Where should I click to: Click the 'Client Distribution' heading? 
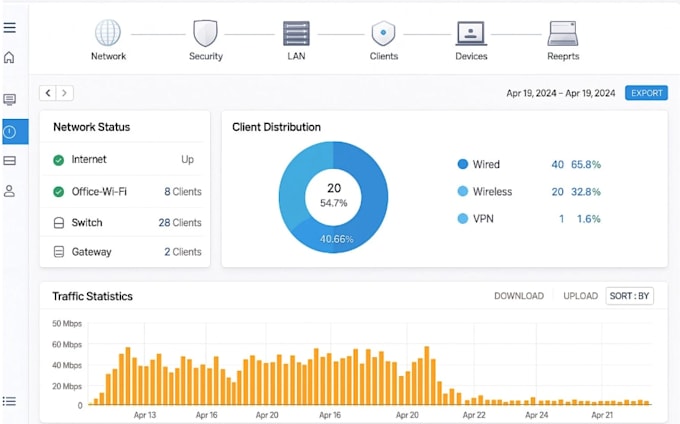click(x=276, y=127)
